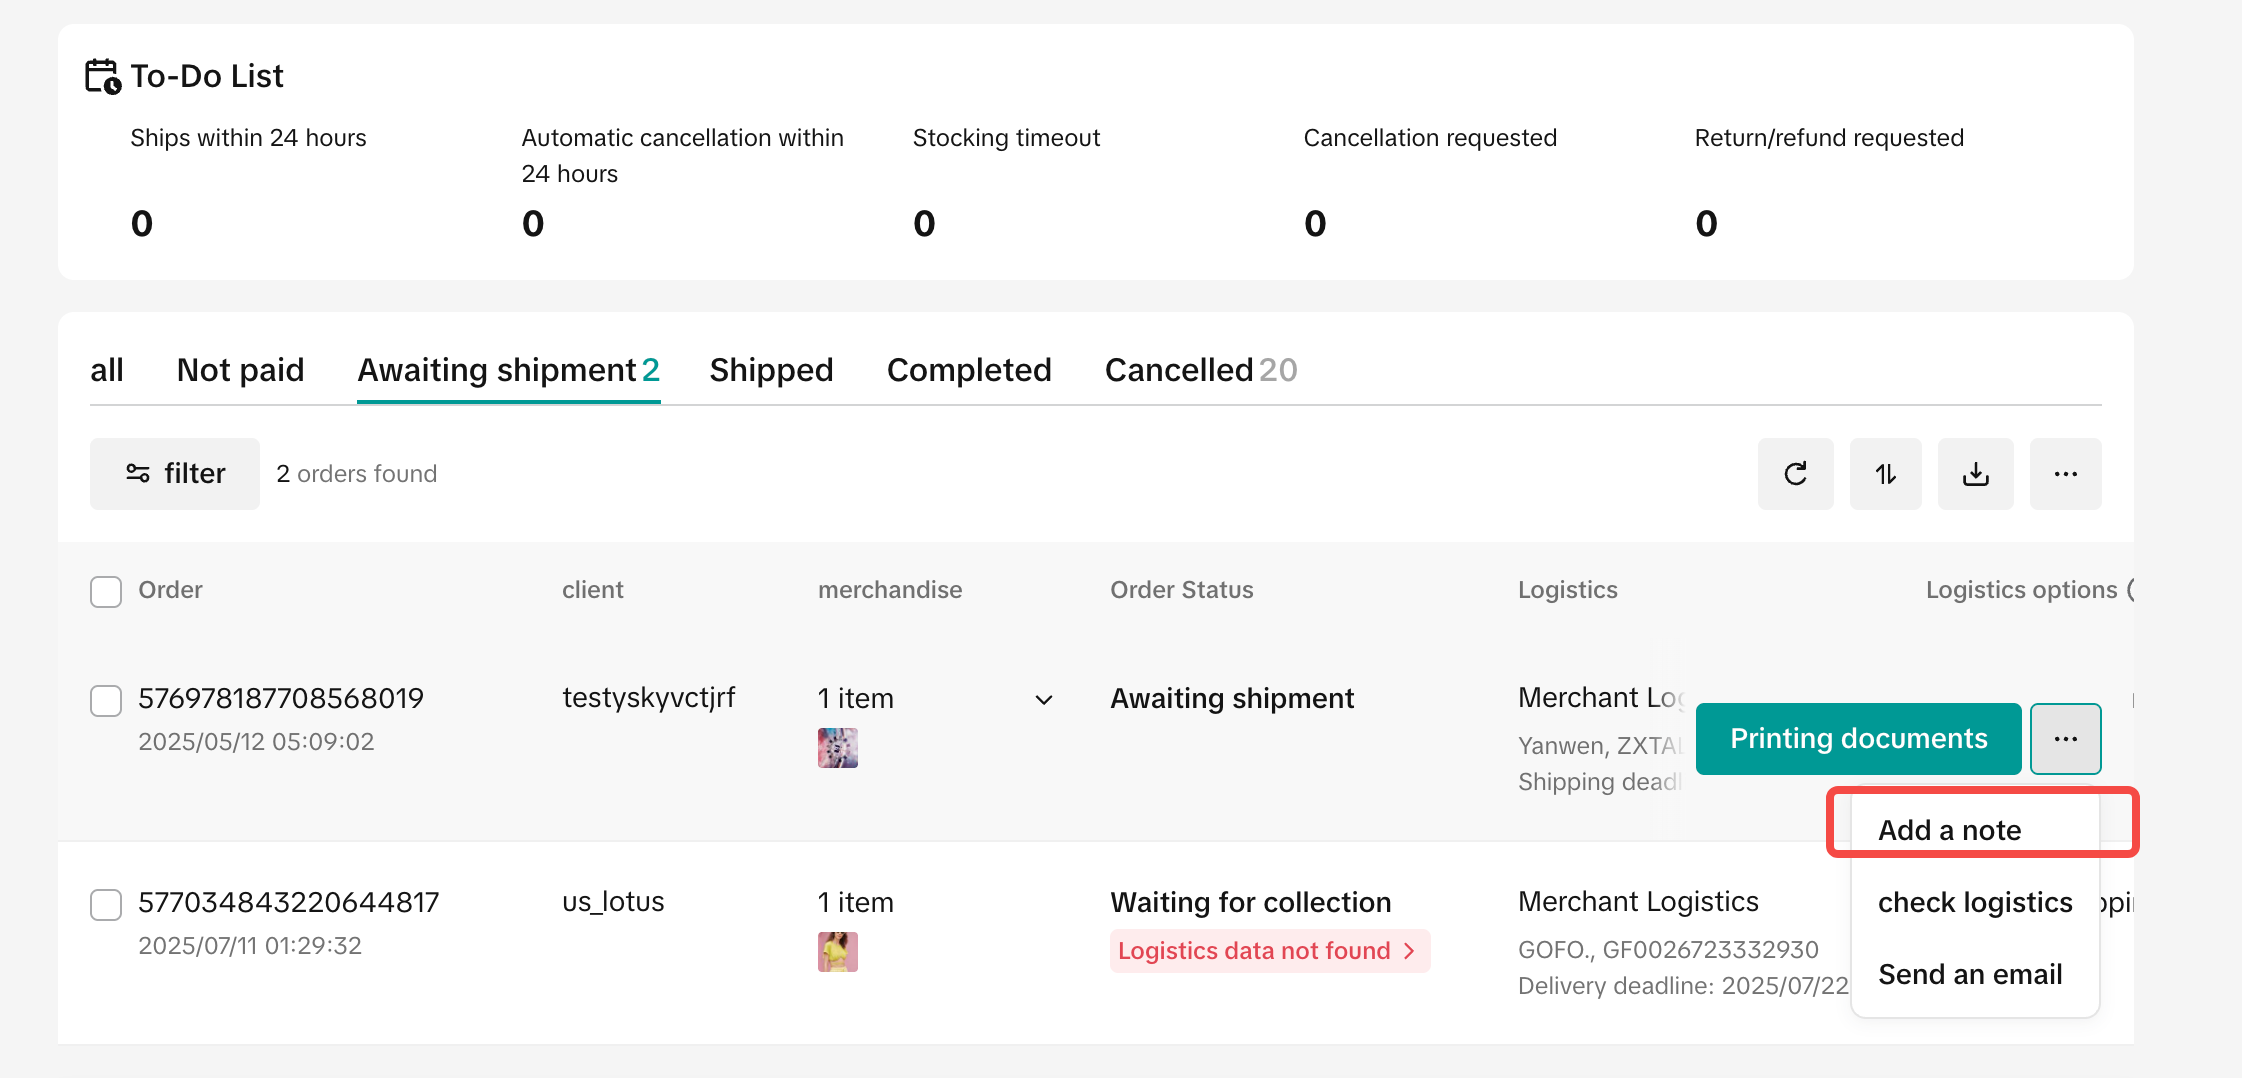Click the red arrow on Logistics data not found
Image resolution: width=2242 pixels, height=1078 pixels.
coord(1409,951)
